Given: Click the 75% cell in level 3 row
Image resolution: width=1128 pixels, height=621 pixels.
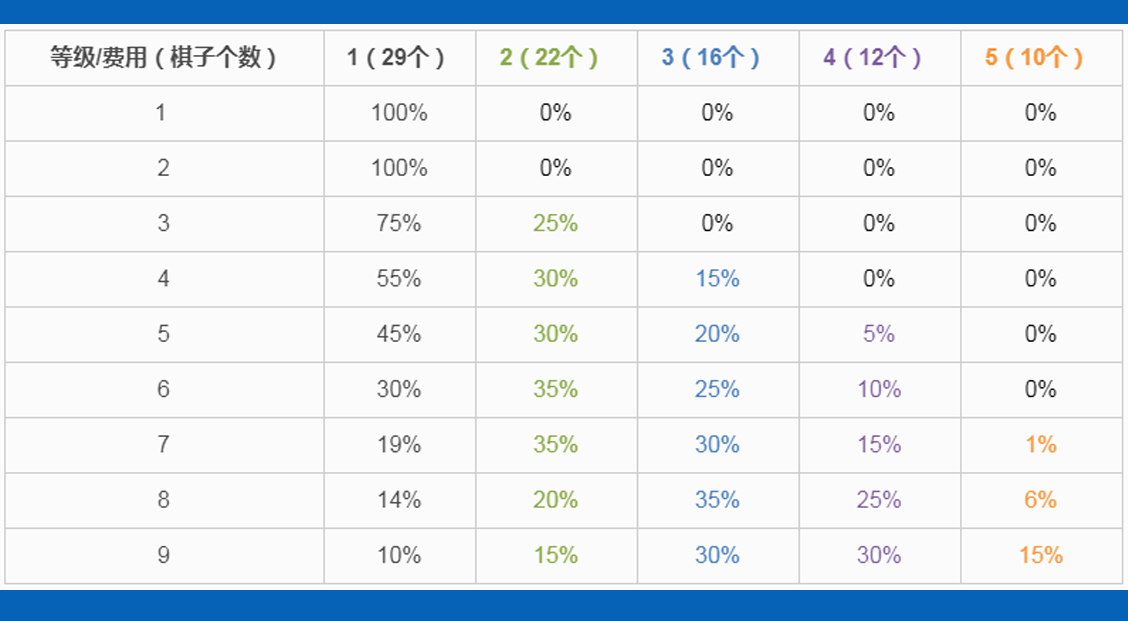Looking at the screenshot, I should point(398,224).
